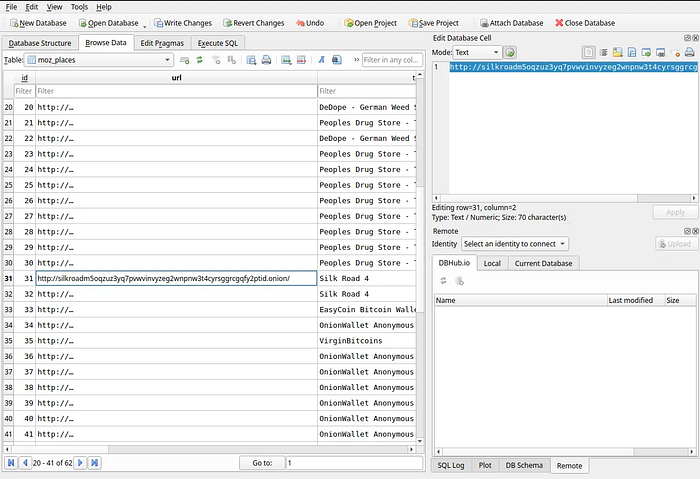Click the Filter in any column field
The height and width of the screenshot is (479, 700).
pos(392,60)
